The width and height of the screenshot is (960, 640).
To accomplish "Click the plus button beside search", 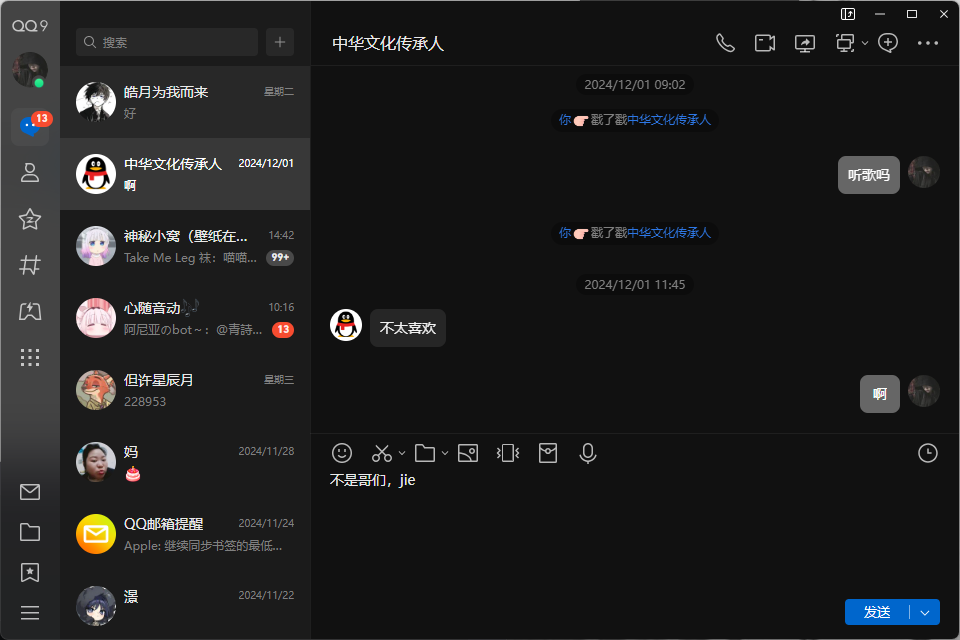I will 280,42.
